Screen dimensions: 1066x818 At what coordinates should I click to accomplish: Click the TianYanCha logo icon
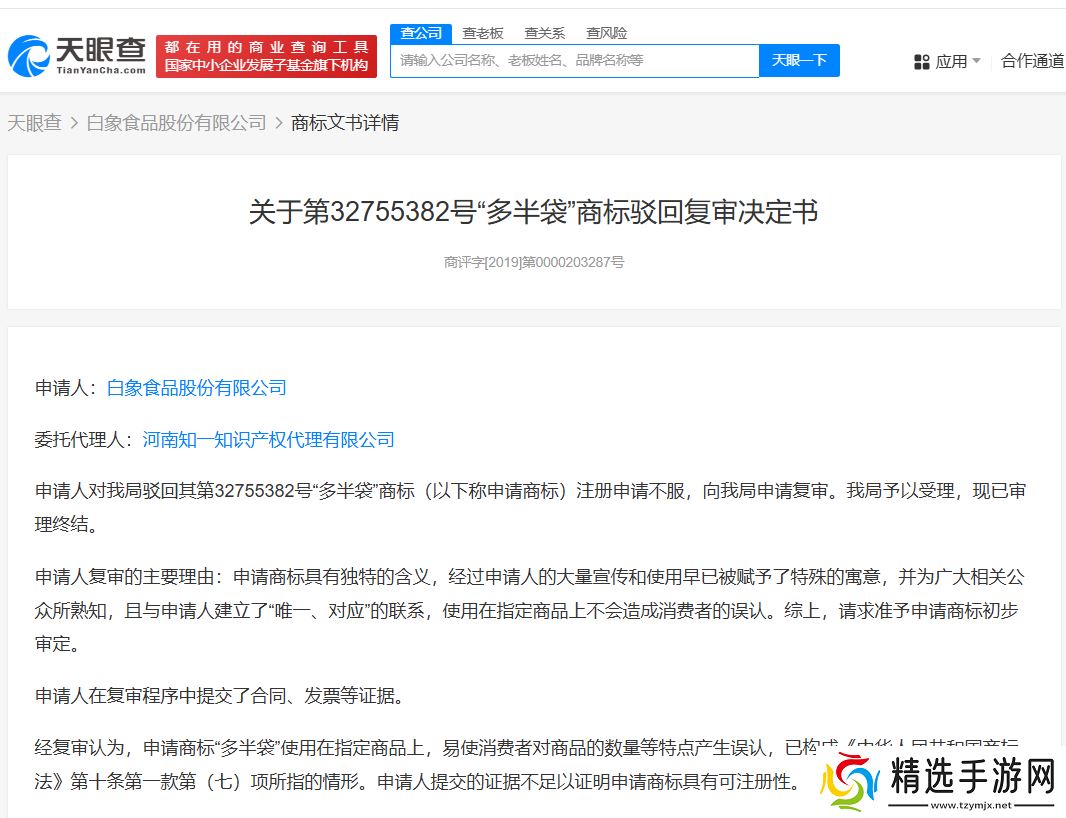(x=28, y=56)
